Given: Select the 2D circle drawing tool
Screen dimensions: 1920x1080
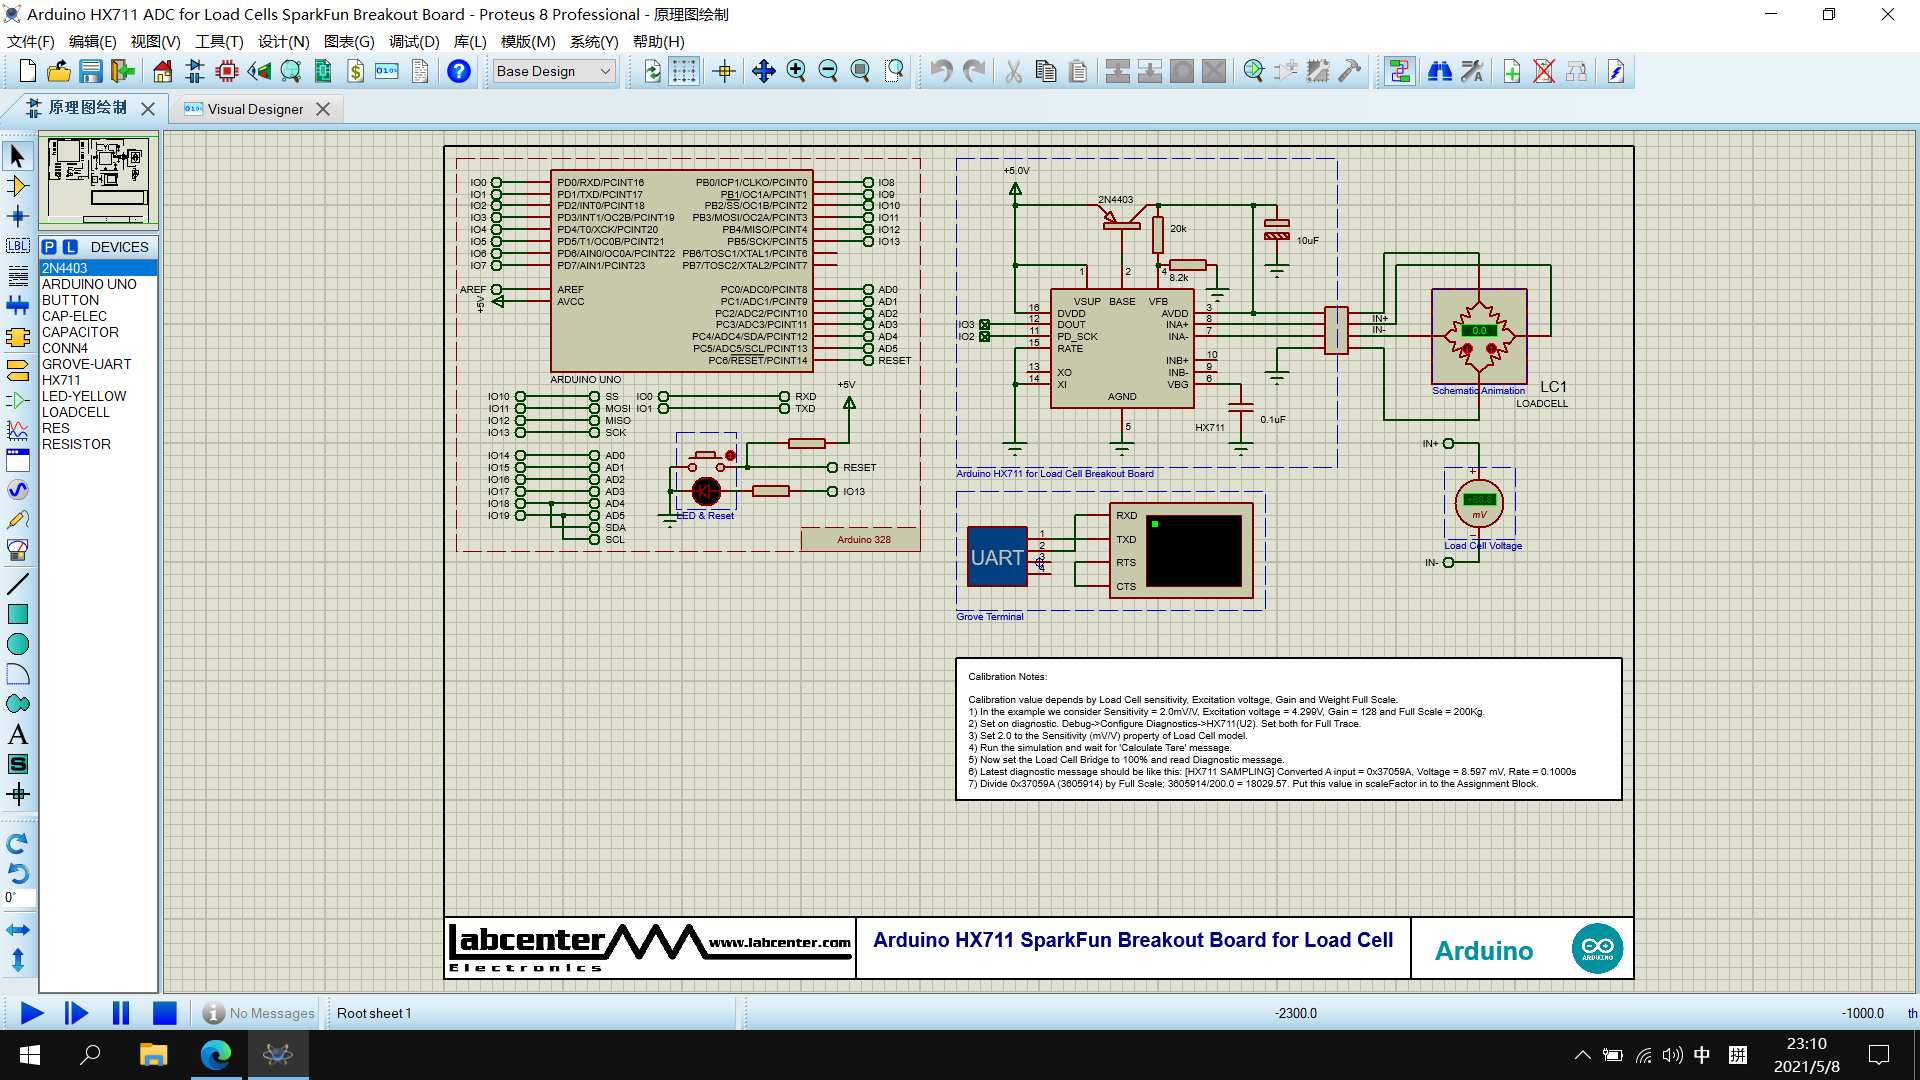Looking at the screenshot, I should [x=17, y=644].
